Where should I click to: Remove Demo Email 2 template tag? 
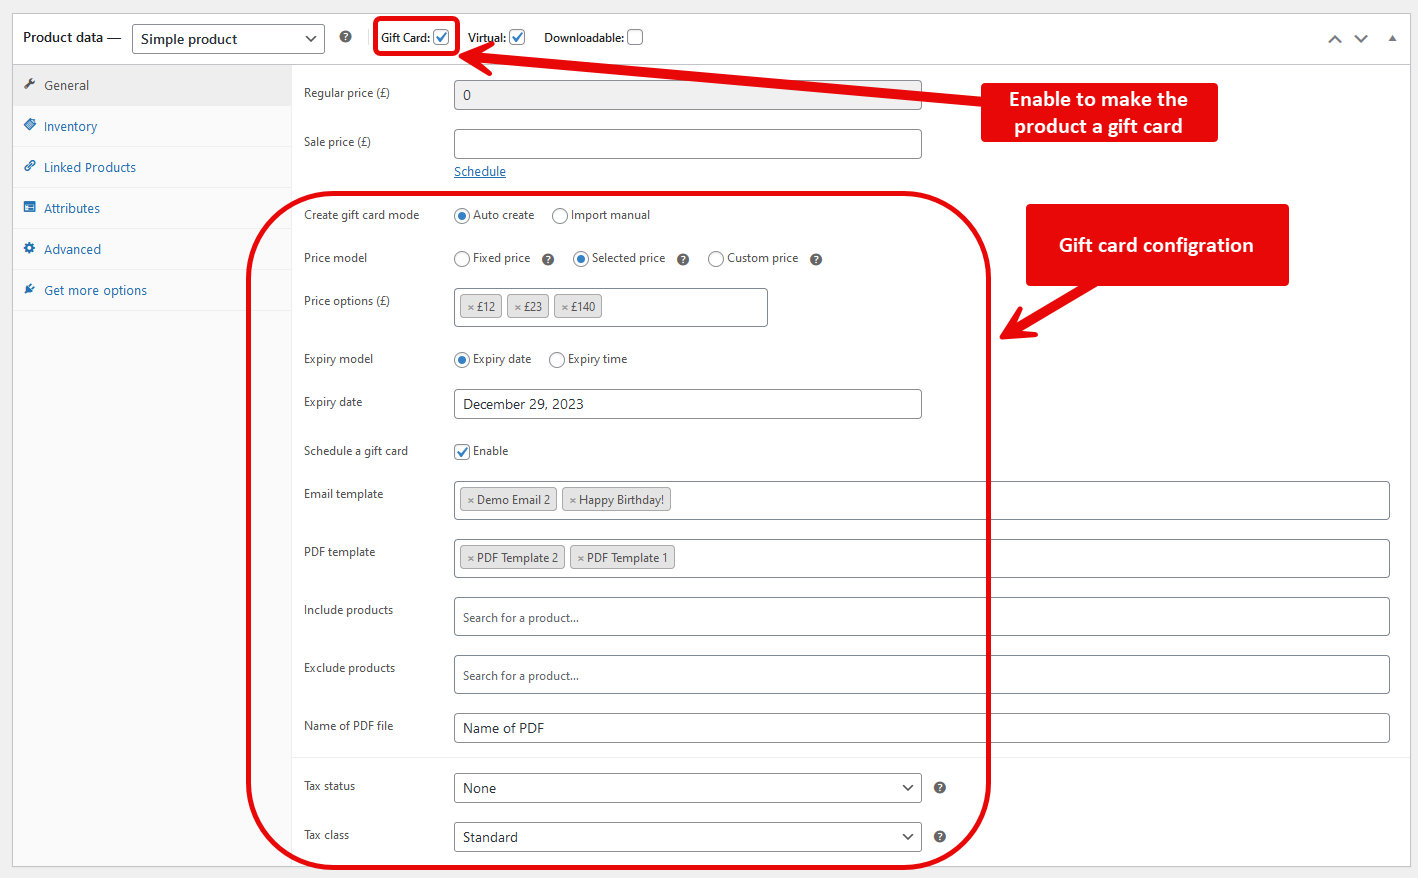471,501
